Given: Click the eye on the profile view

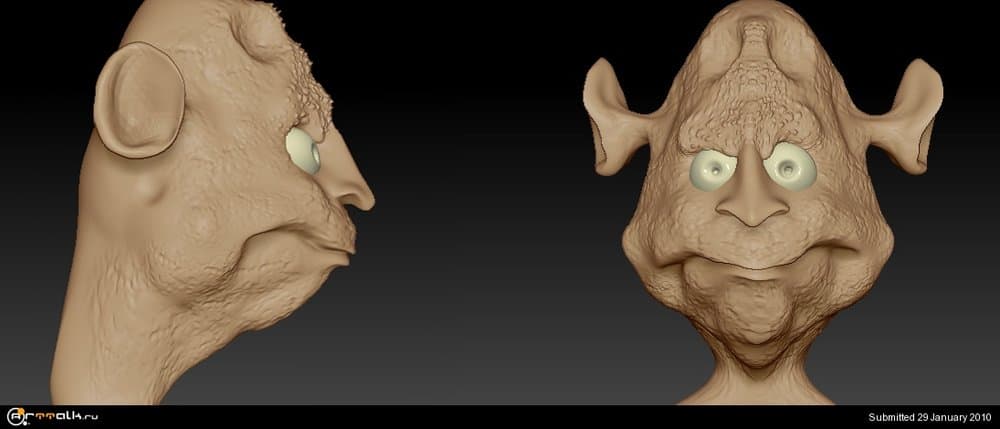Looking at the screenshot, I should [x=303, y=152].
